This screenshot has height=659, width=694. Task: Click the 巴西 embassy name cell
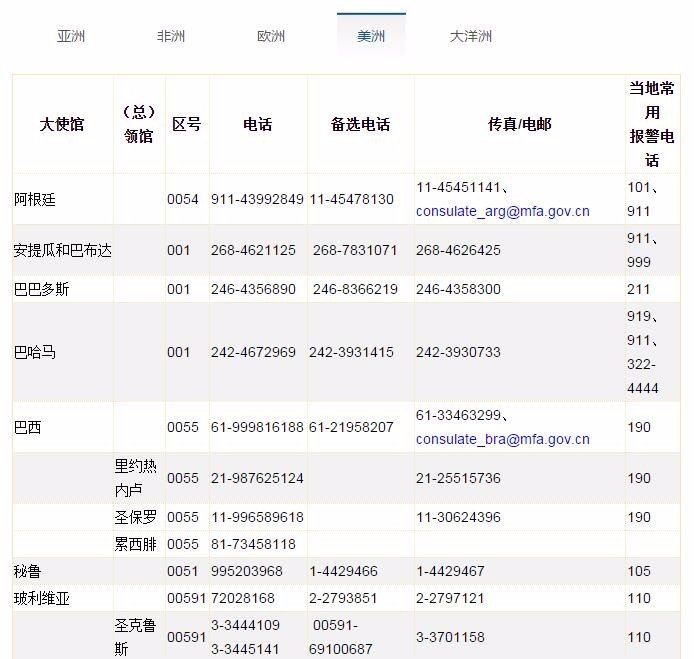pos(28,427)
